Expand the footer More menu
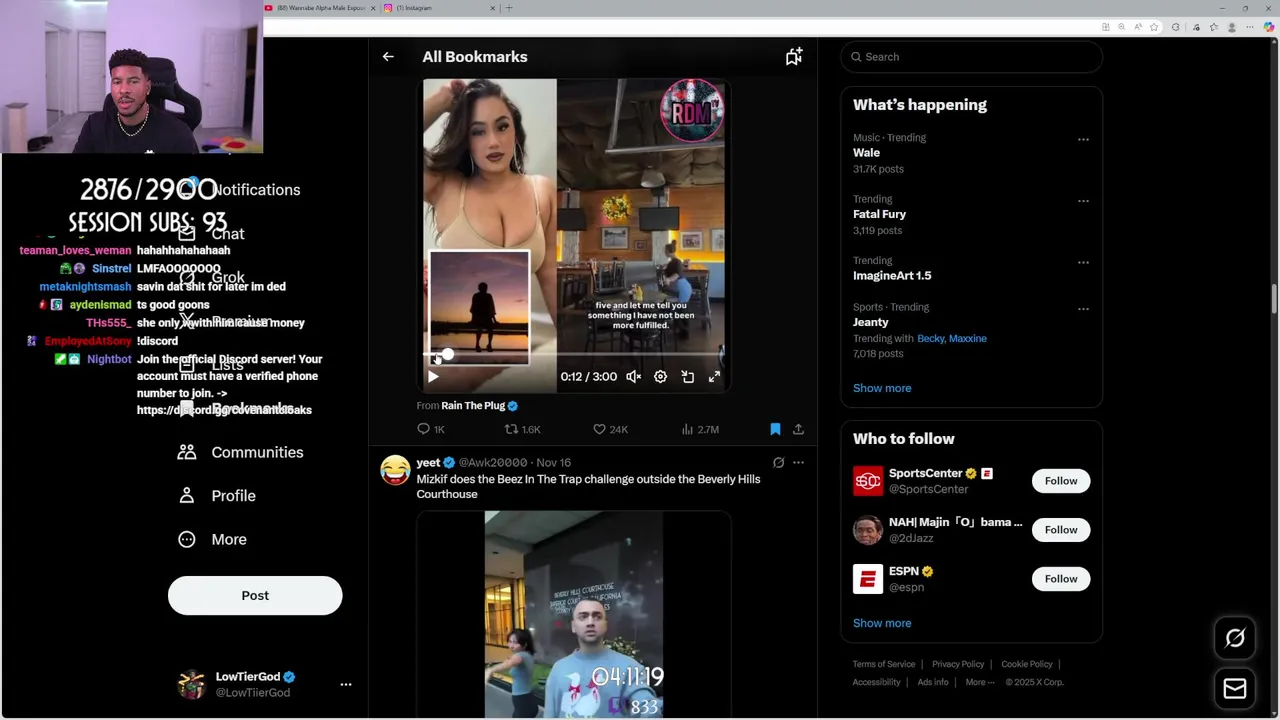 pos(980,682)
